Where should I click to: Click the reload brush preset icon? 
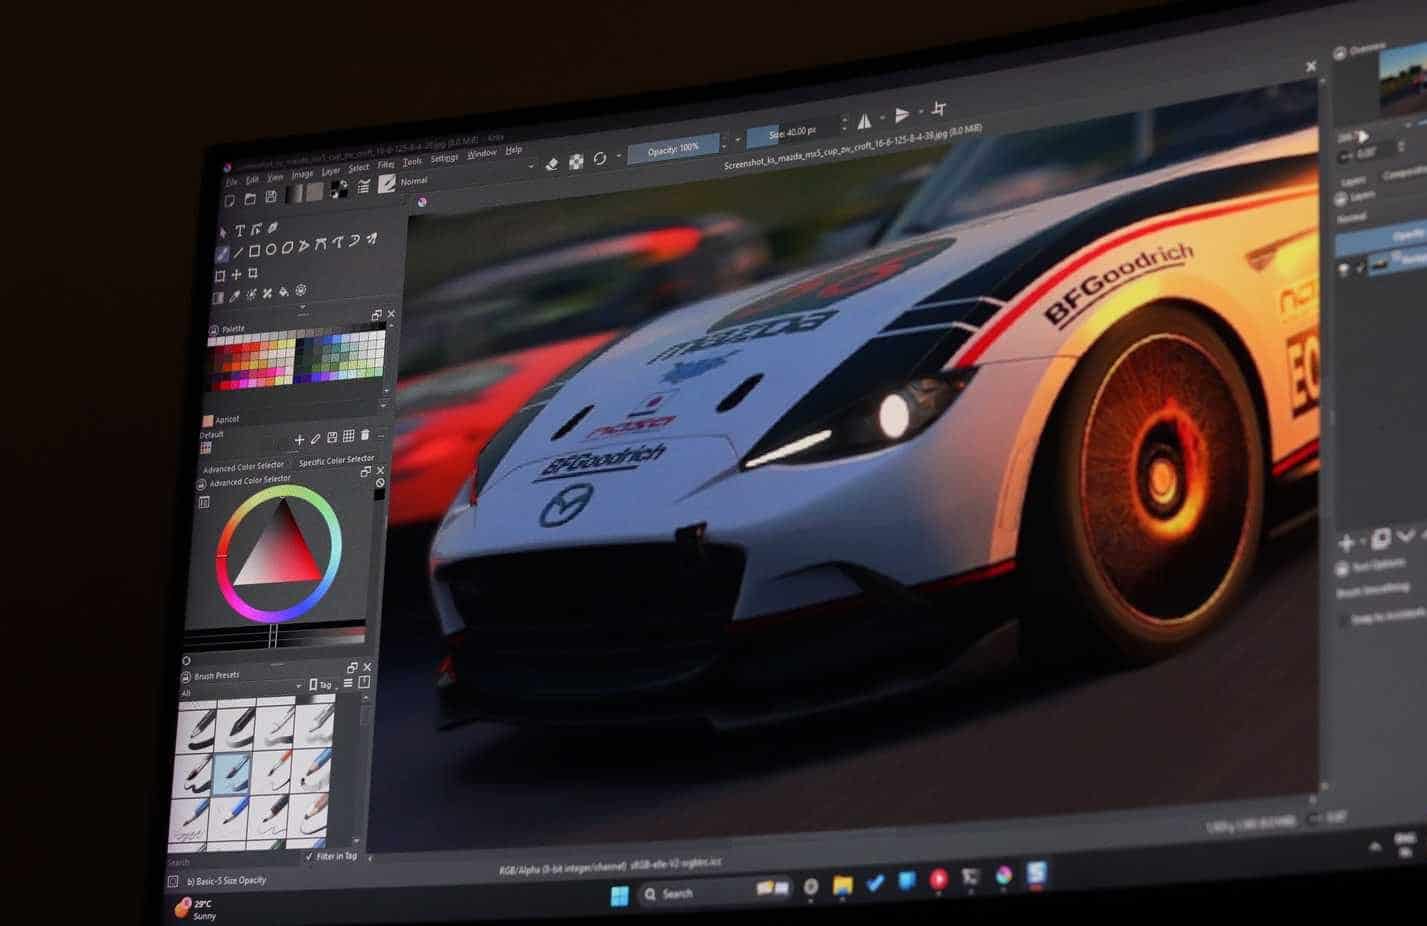coord(600,158)
